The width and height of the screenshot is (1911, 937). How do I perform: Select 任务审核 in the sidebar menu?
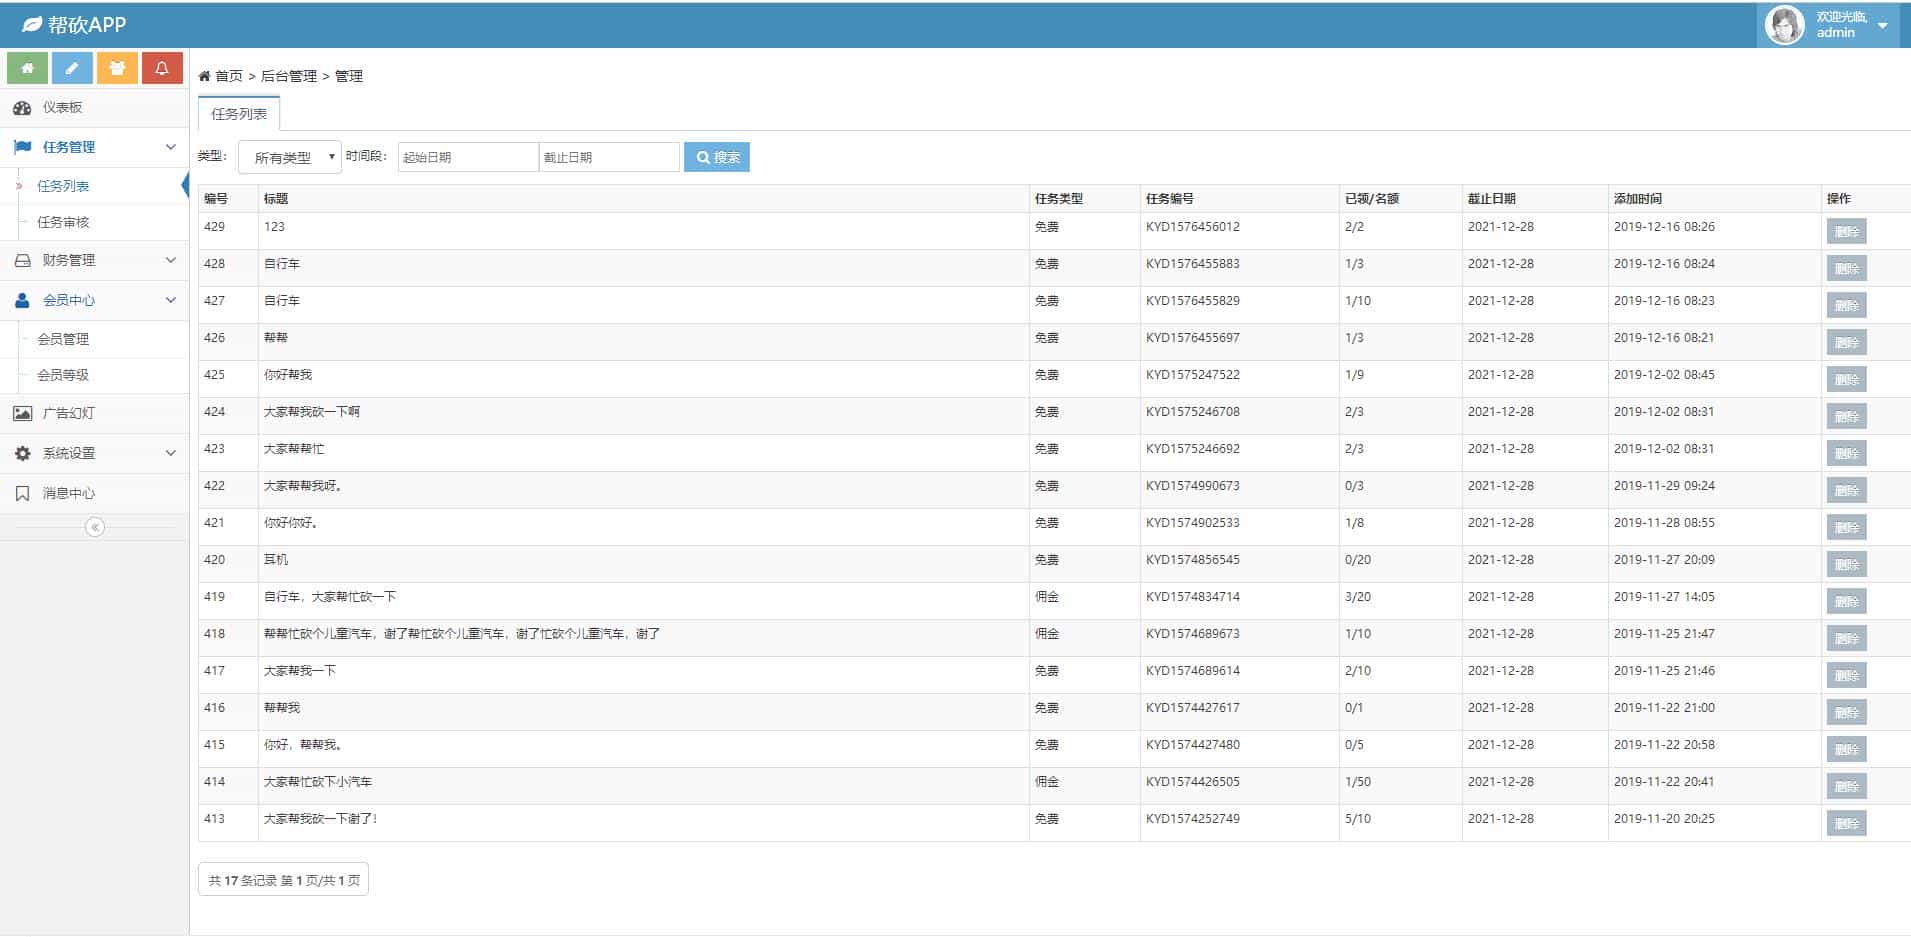tap(62, 222)
